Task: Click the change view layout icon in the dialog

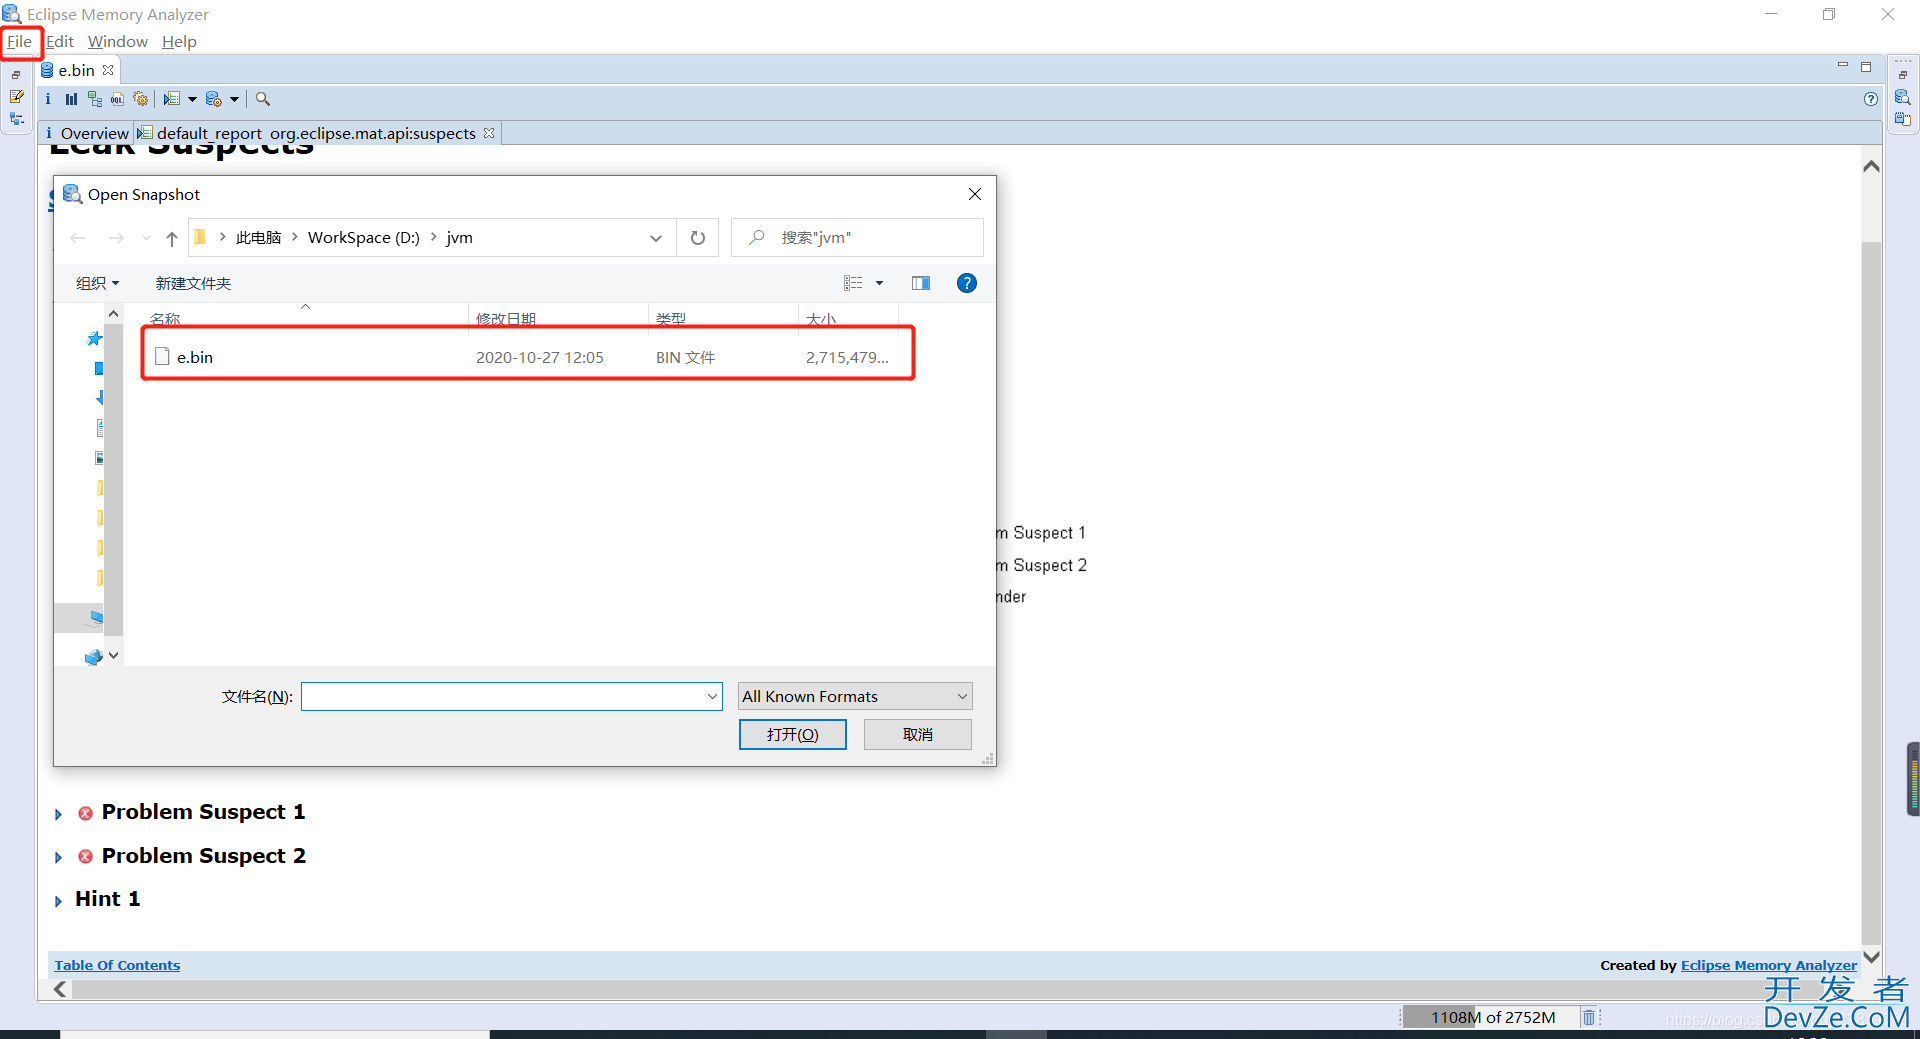Action: pos(853,283)
